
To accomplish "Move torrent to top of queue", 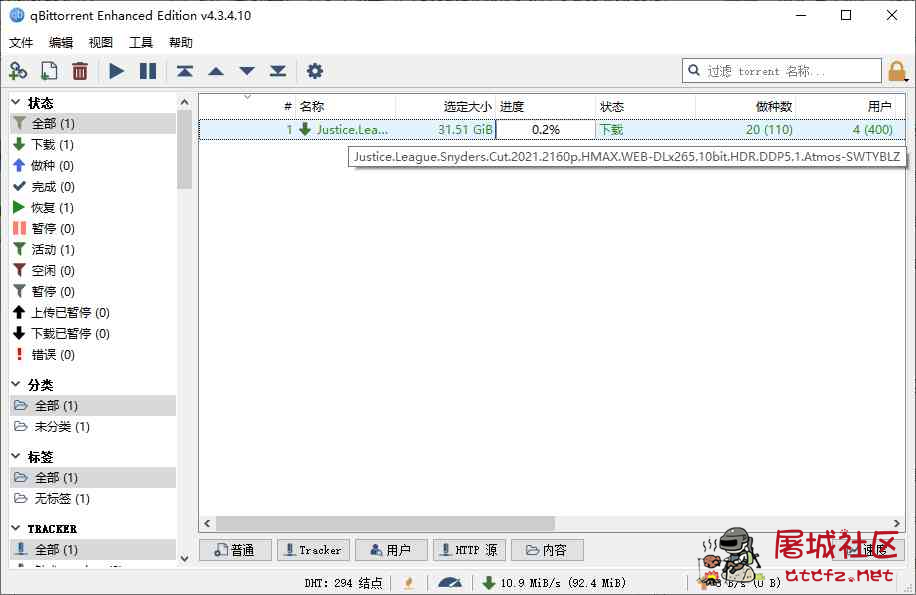I will (185, 71).
